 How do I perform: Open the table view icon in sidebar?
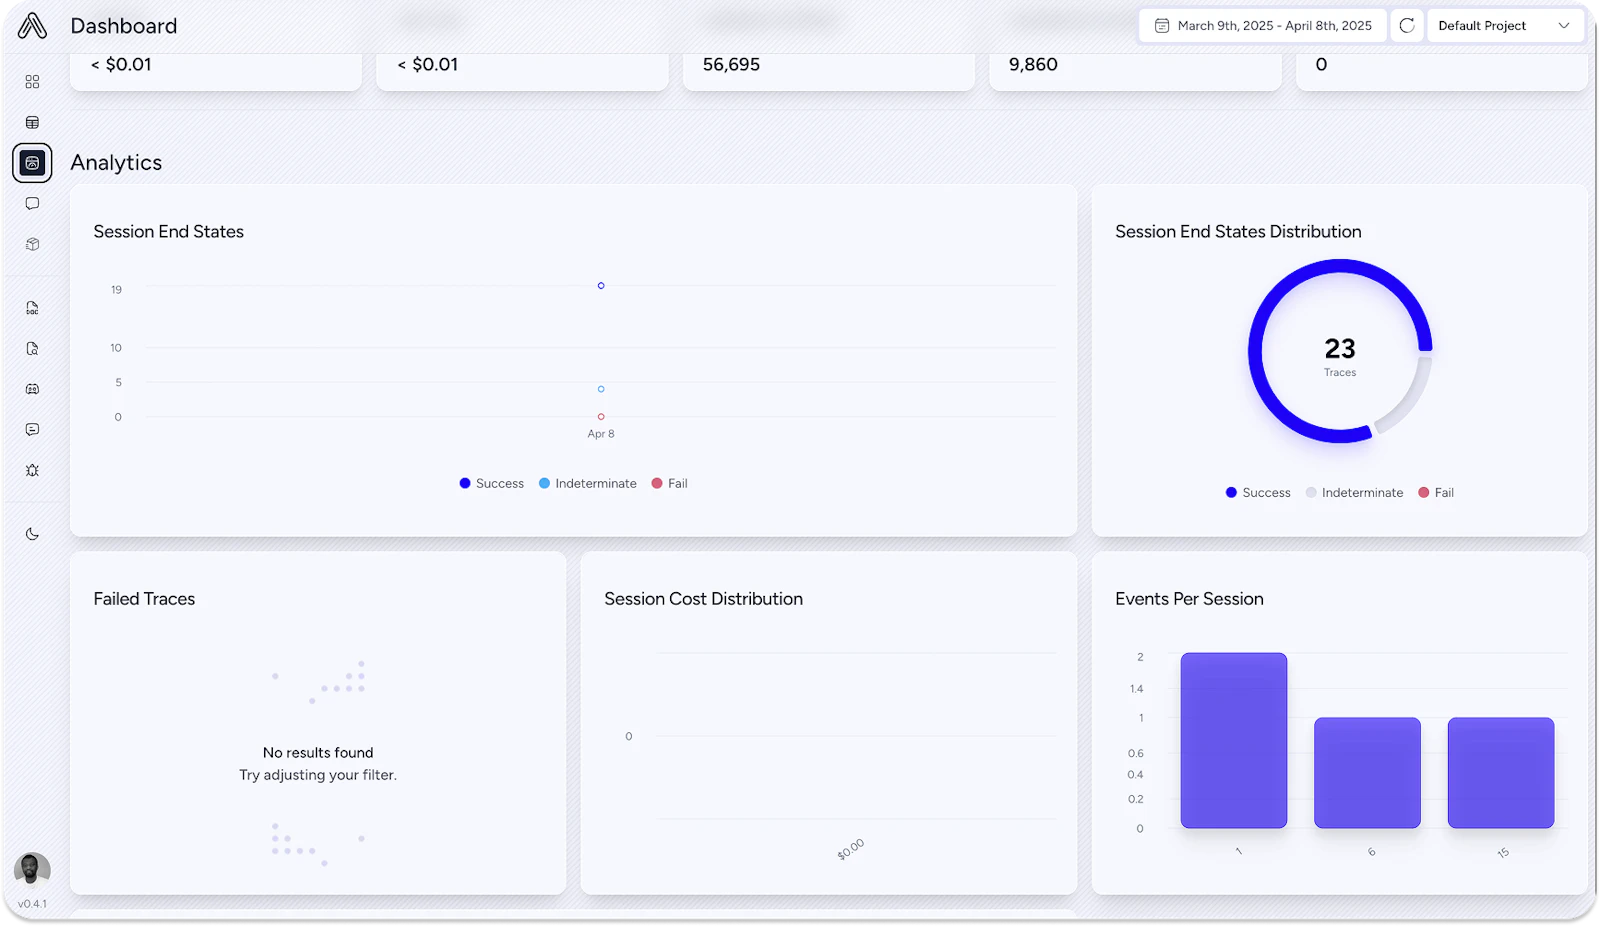(32, 123)
